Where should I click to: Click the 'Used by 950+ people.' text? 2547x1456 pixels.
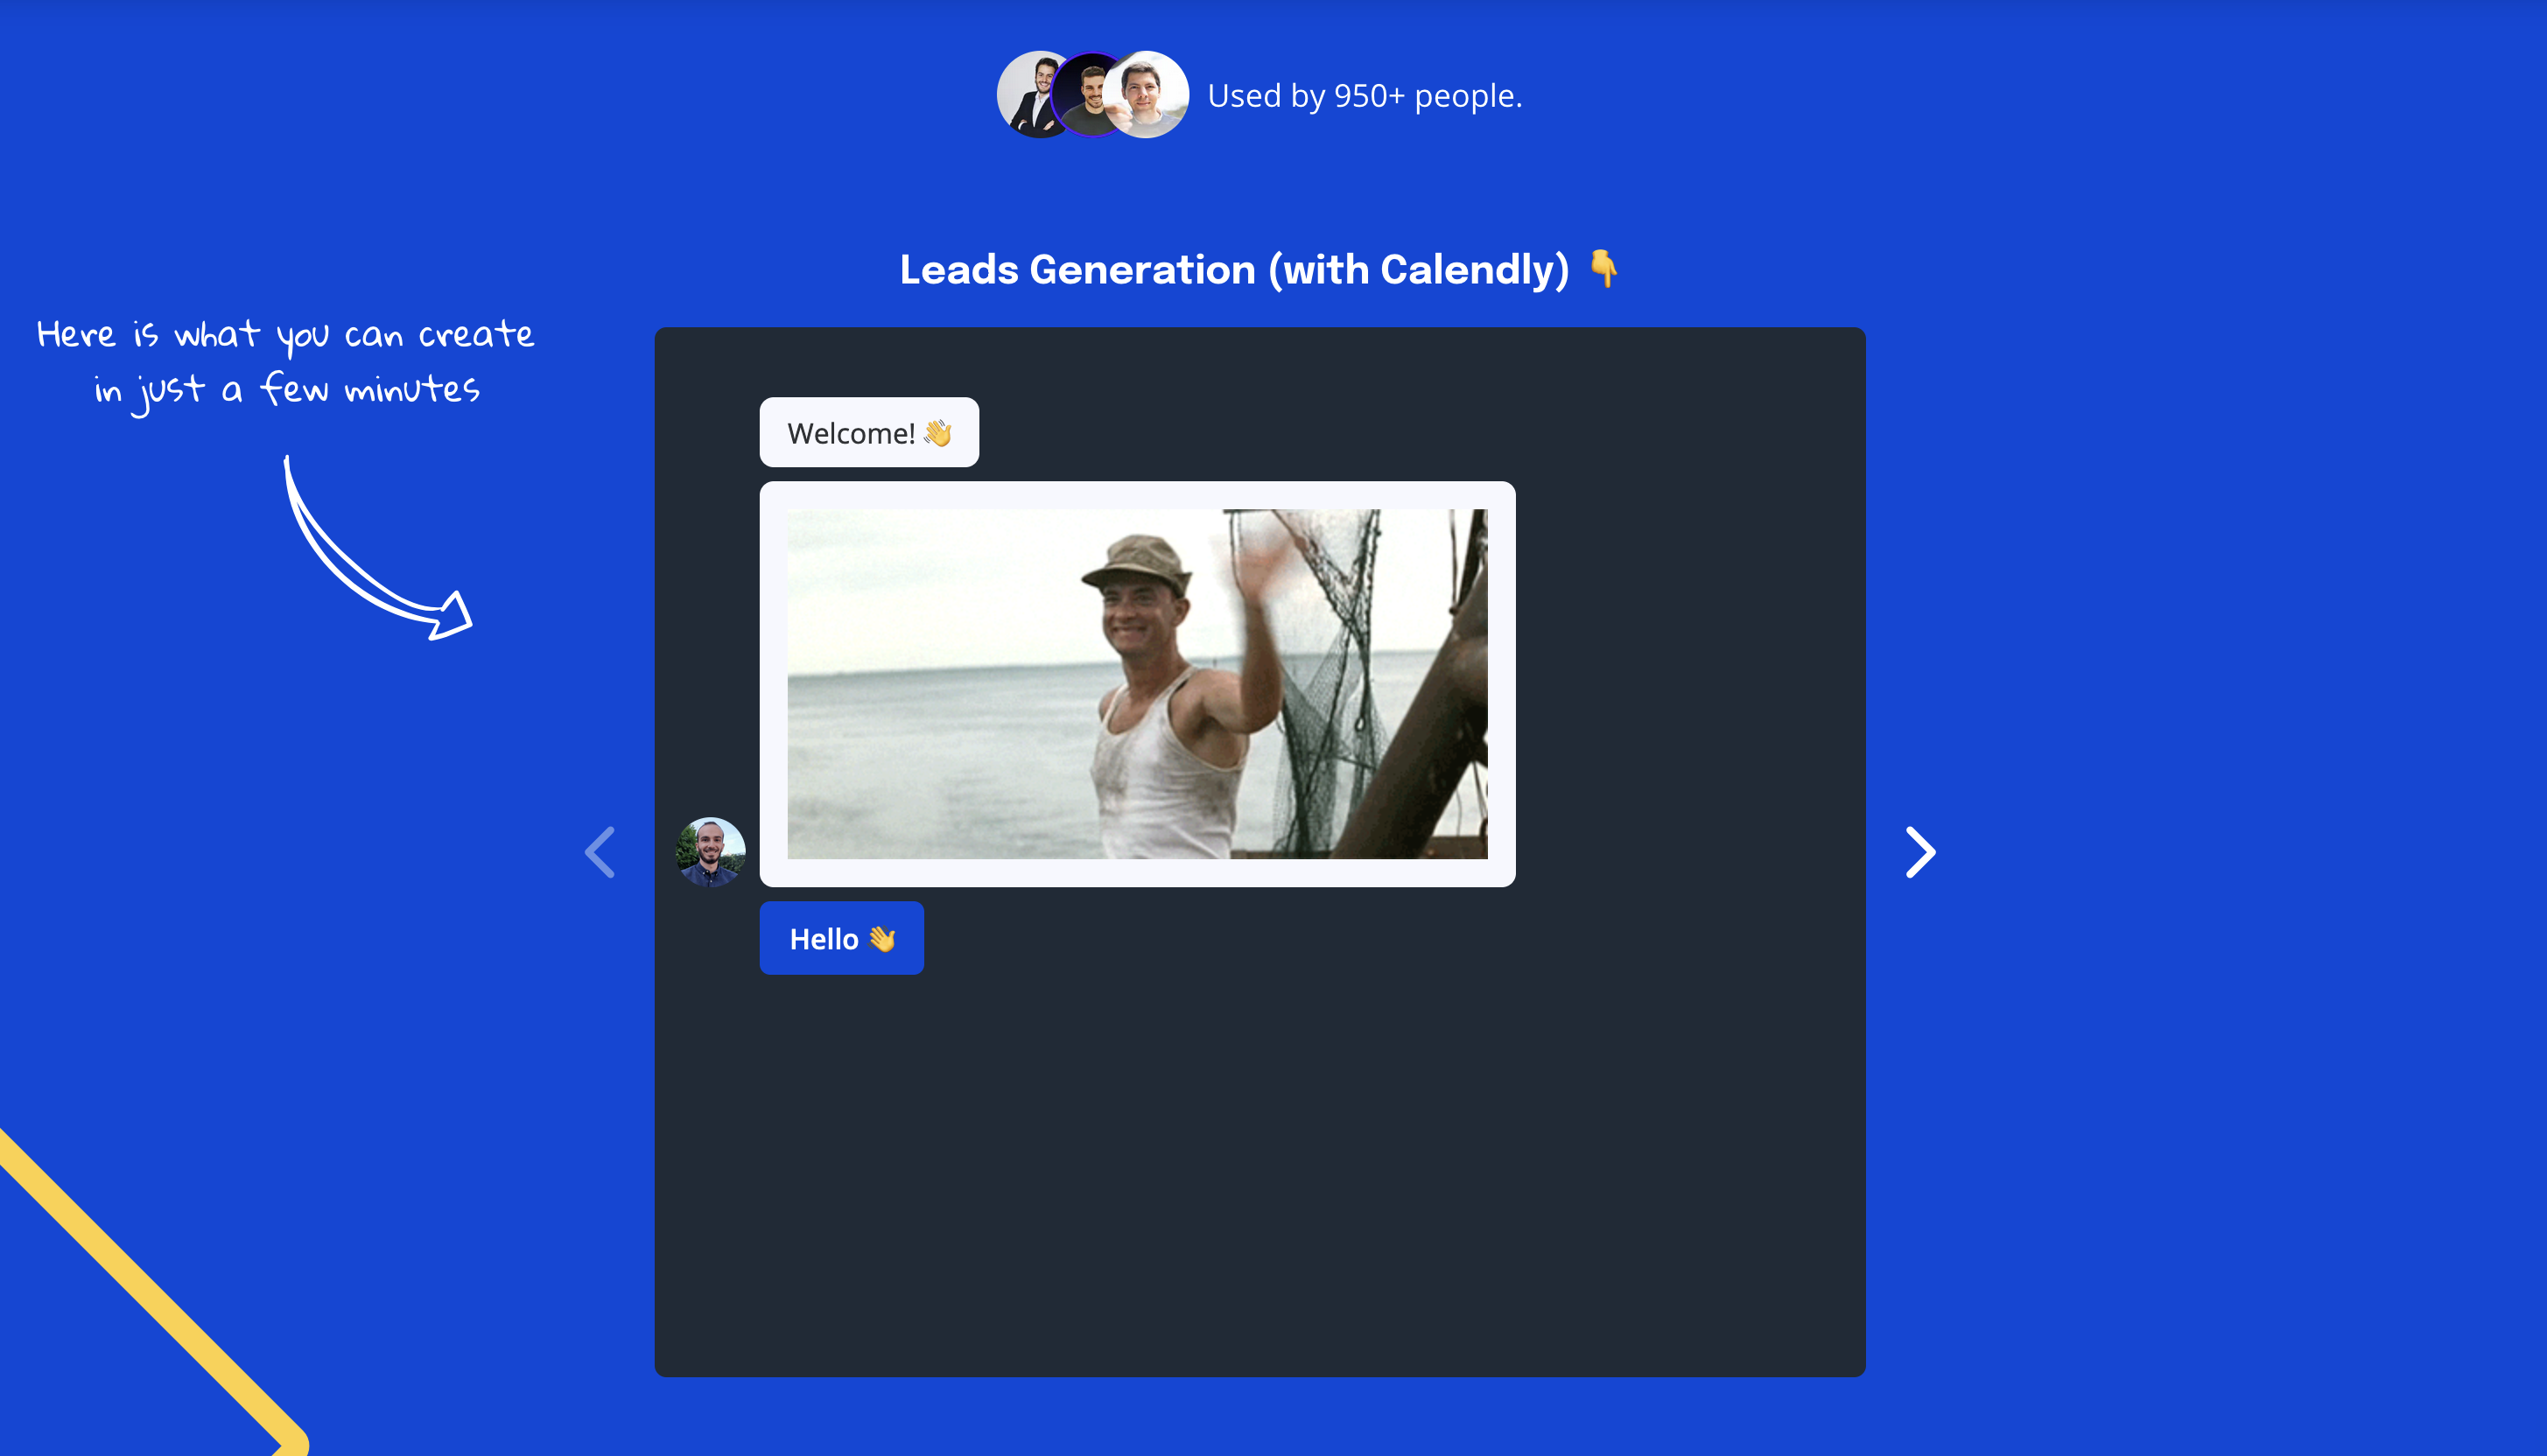[1364, 96]
